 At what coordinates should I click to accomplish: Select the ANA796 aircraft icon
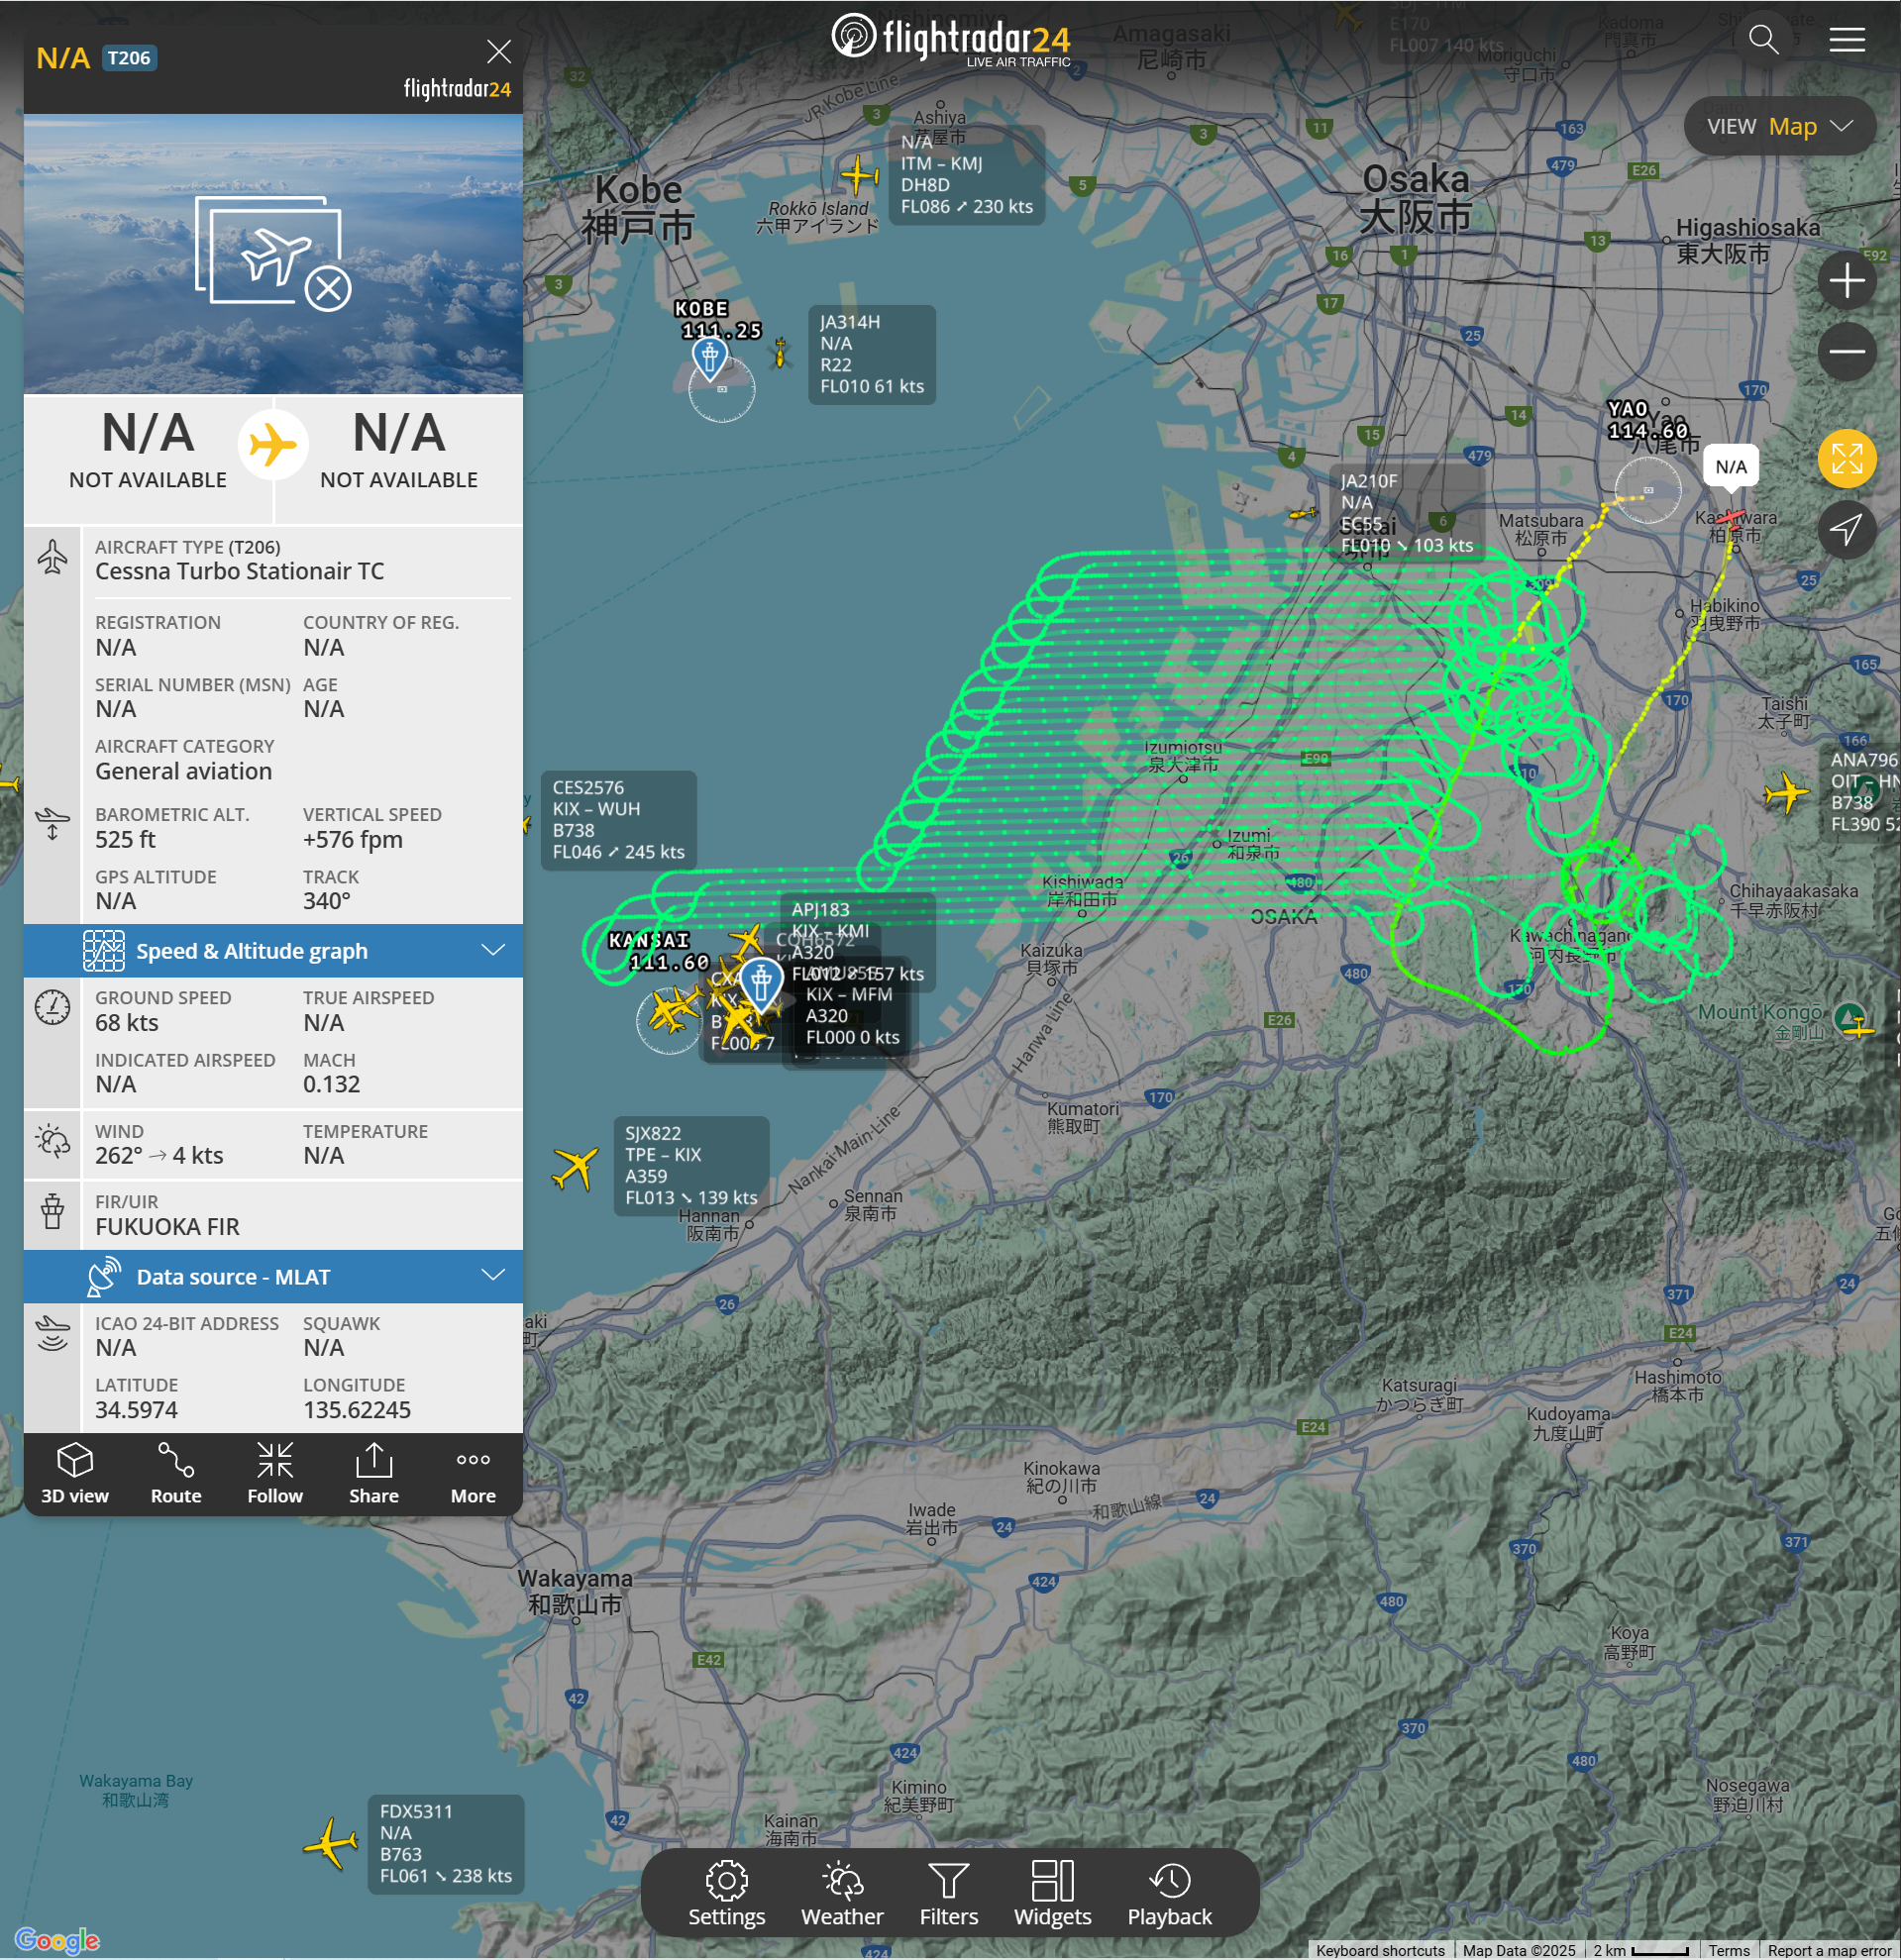point(1786,794)
